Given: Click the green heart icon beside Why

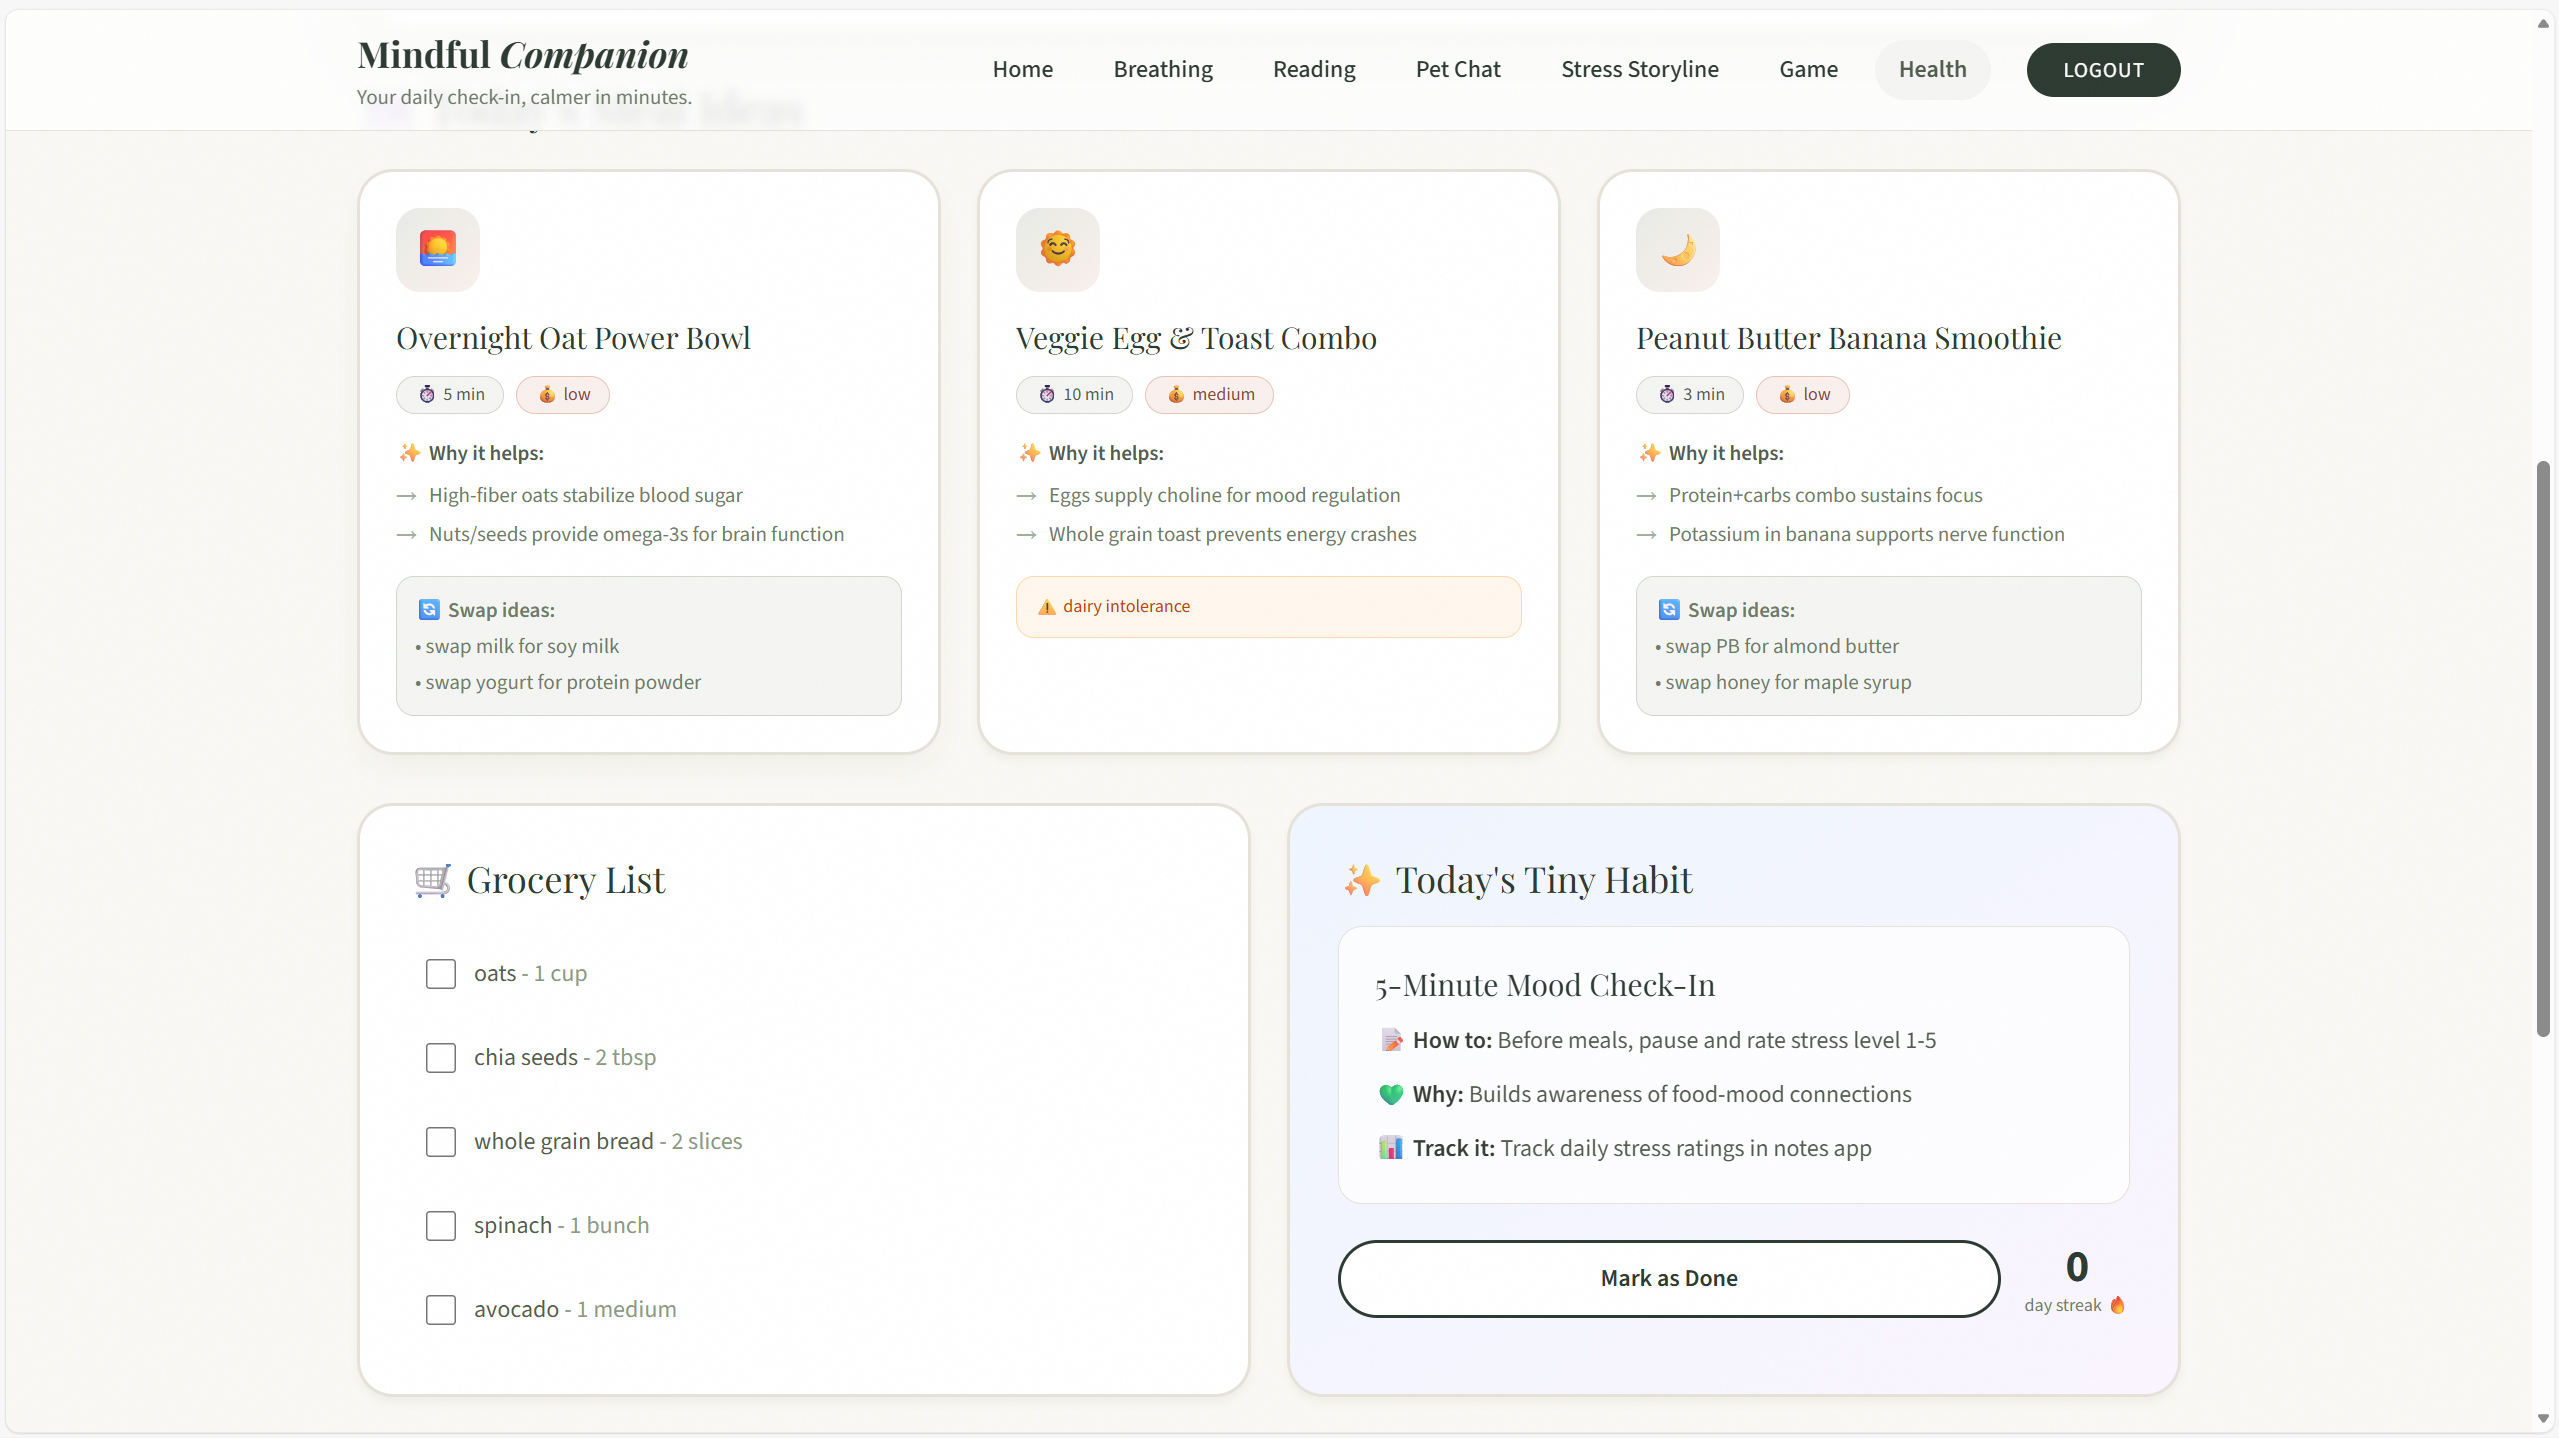Looking at the screenshot, I should click(x=1390, y=1094).
